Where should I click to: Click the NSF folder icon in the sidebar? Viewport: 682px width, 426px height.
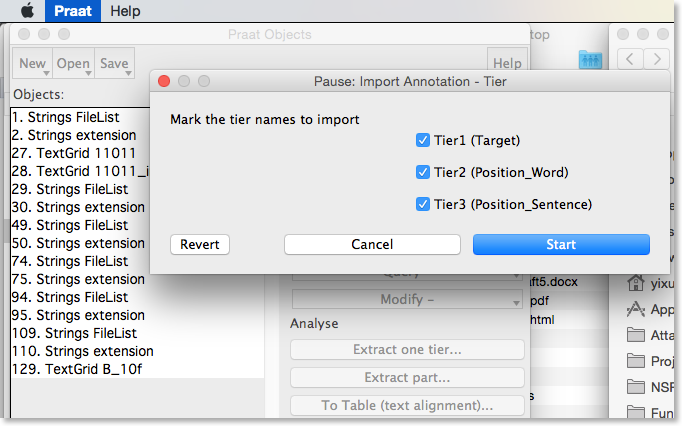(x=635, y=386)
